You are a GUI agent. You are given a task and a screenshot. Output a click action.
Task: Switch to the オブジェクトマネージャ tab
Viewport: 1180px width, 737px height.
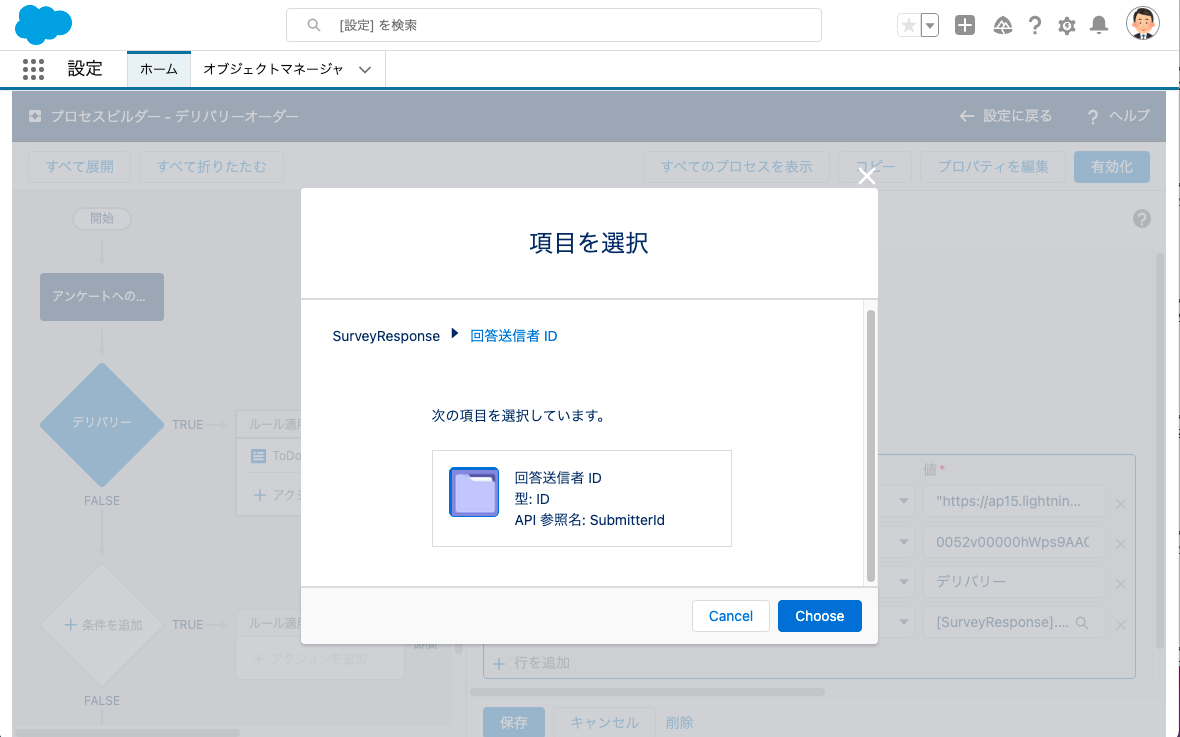(x=273, y=69)
